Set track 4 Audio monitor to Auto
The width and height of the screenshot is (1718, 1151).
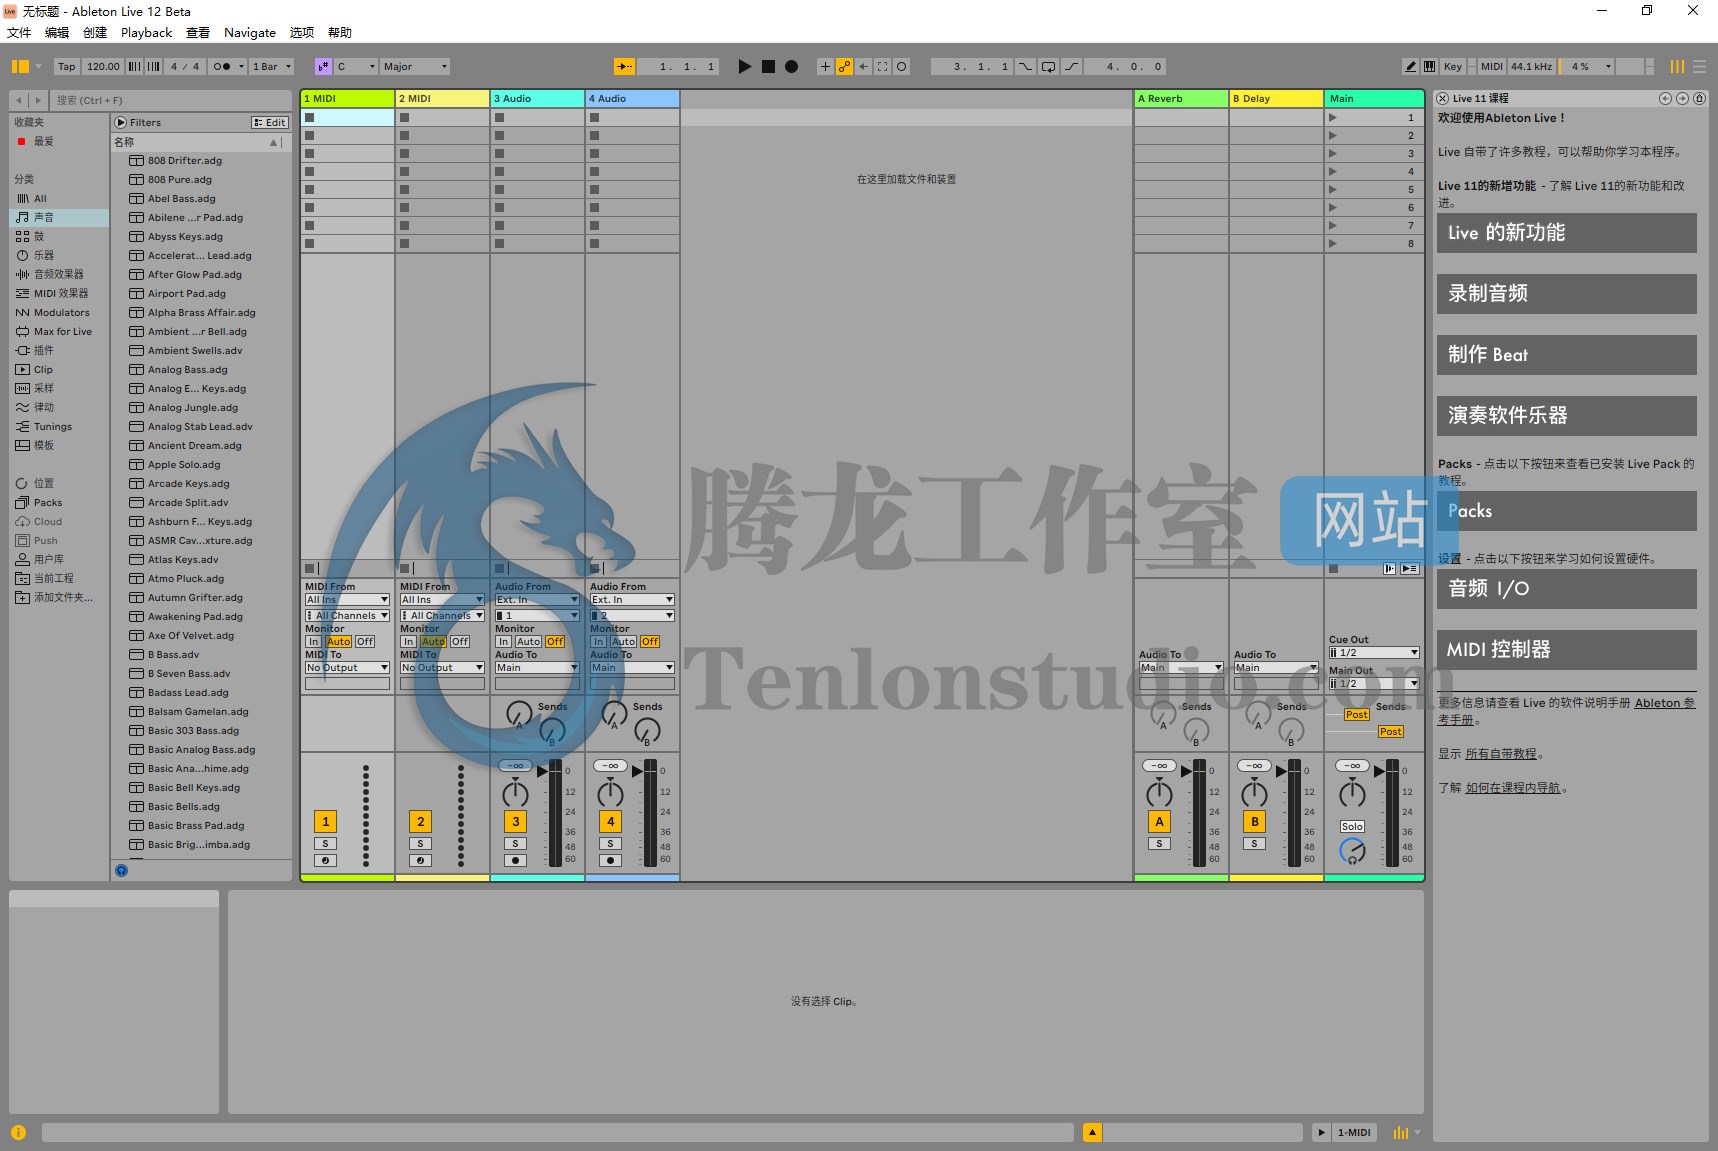pos(624,642)
